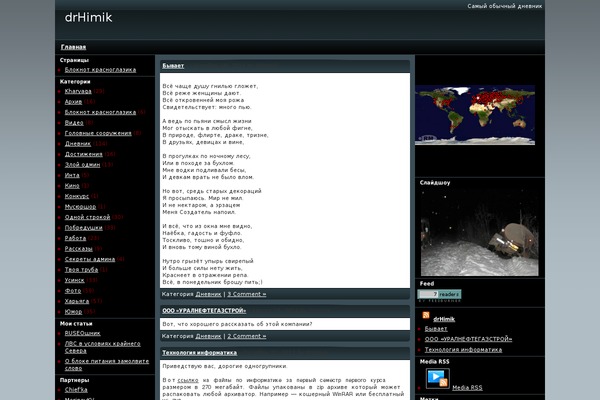Open Технология информатика in the right sidebar feed
Image resolution: width=600 pixels, height=400 pixels.
click(x=463, y=349)
